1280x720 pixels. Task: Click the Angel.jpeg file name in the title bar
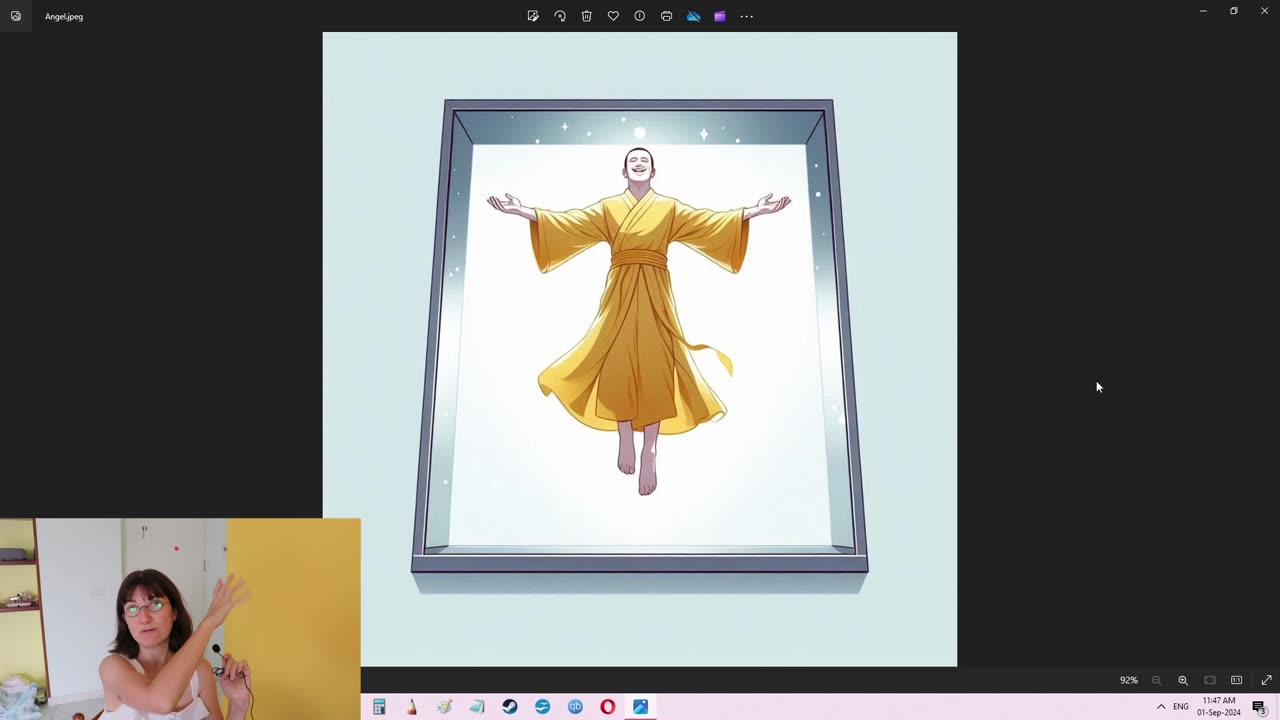(x=64, y=17)
